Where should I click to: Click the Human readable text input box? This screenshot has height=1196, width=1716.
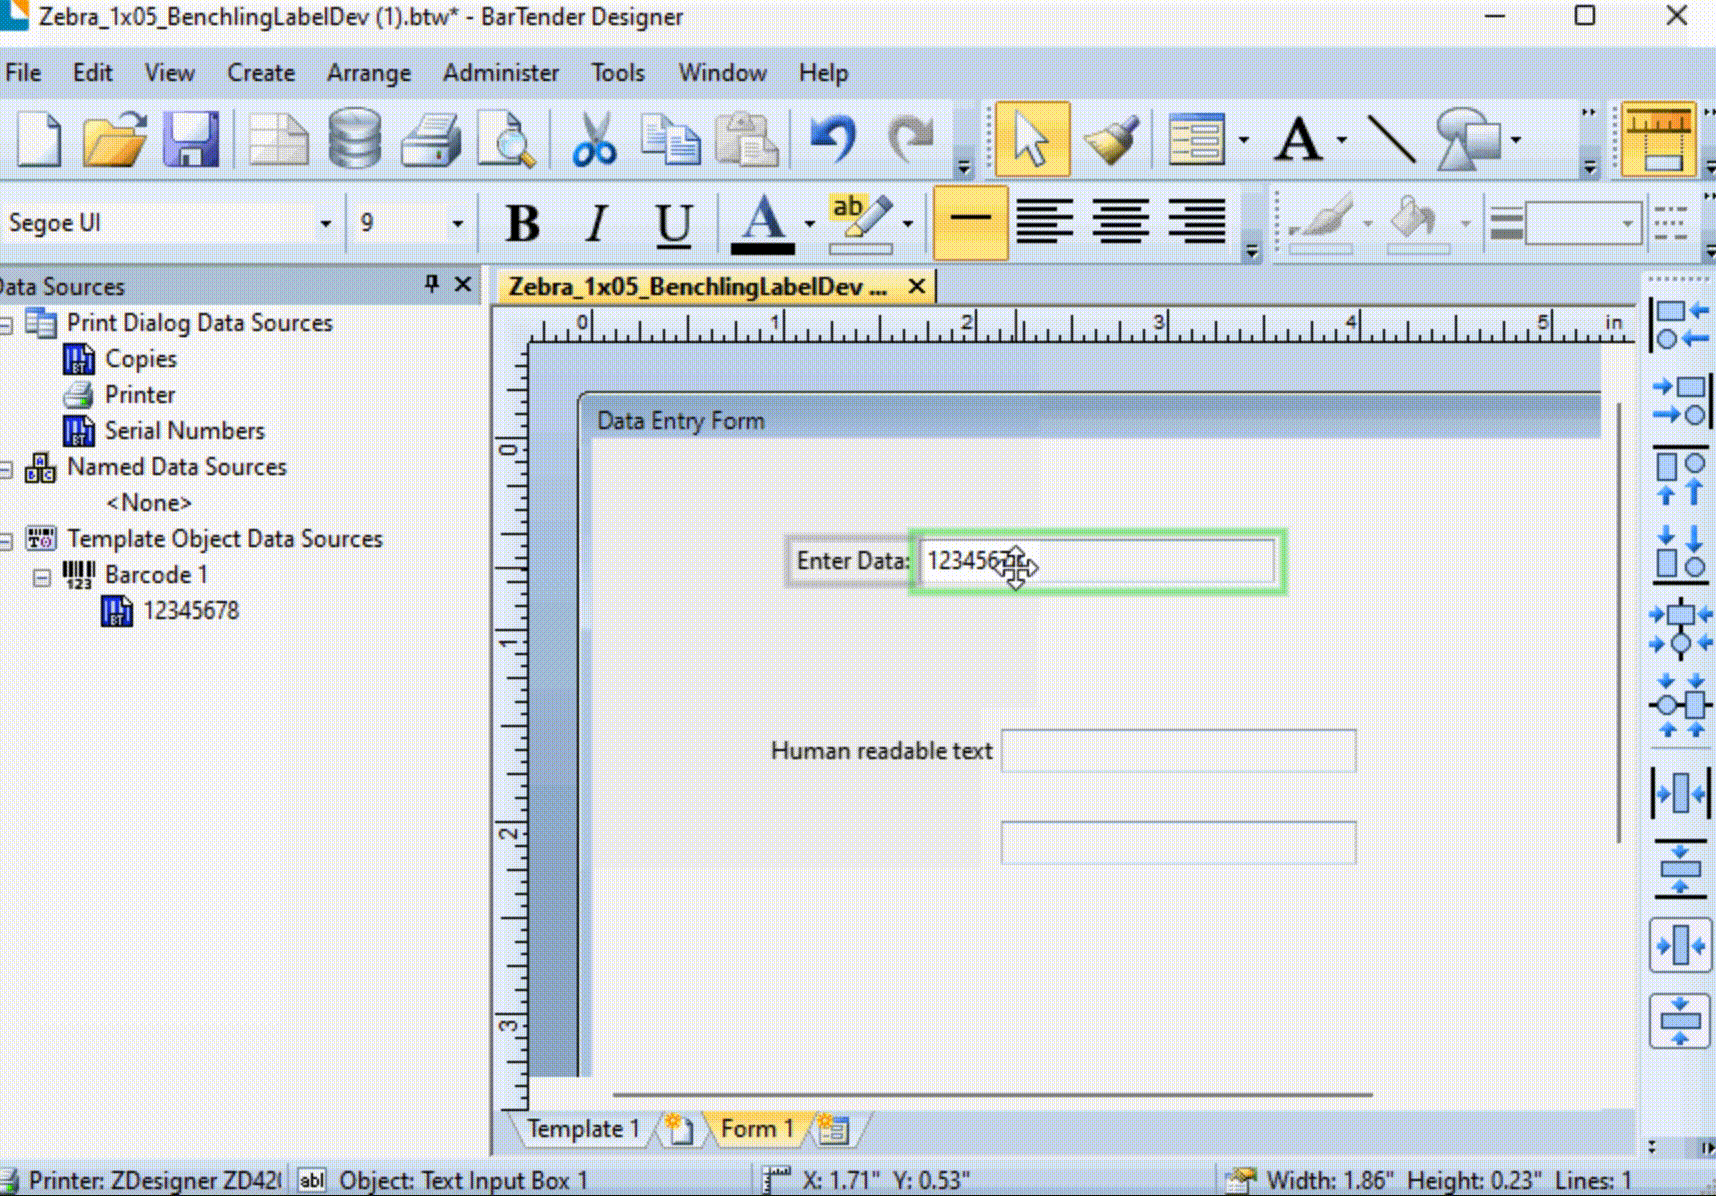pos(1178,751)
